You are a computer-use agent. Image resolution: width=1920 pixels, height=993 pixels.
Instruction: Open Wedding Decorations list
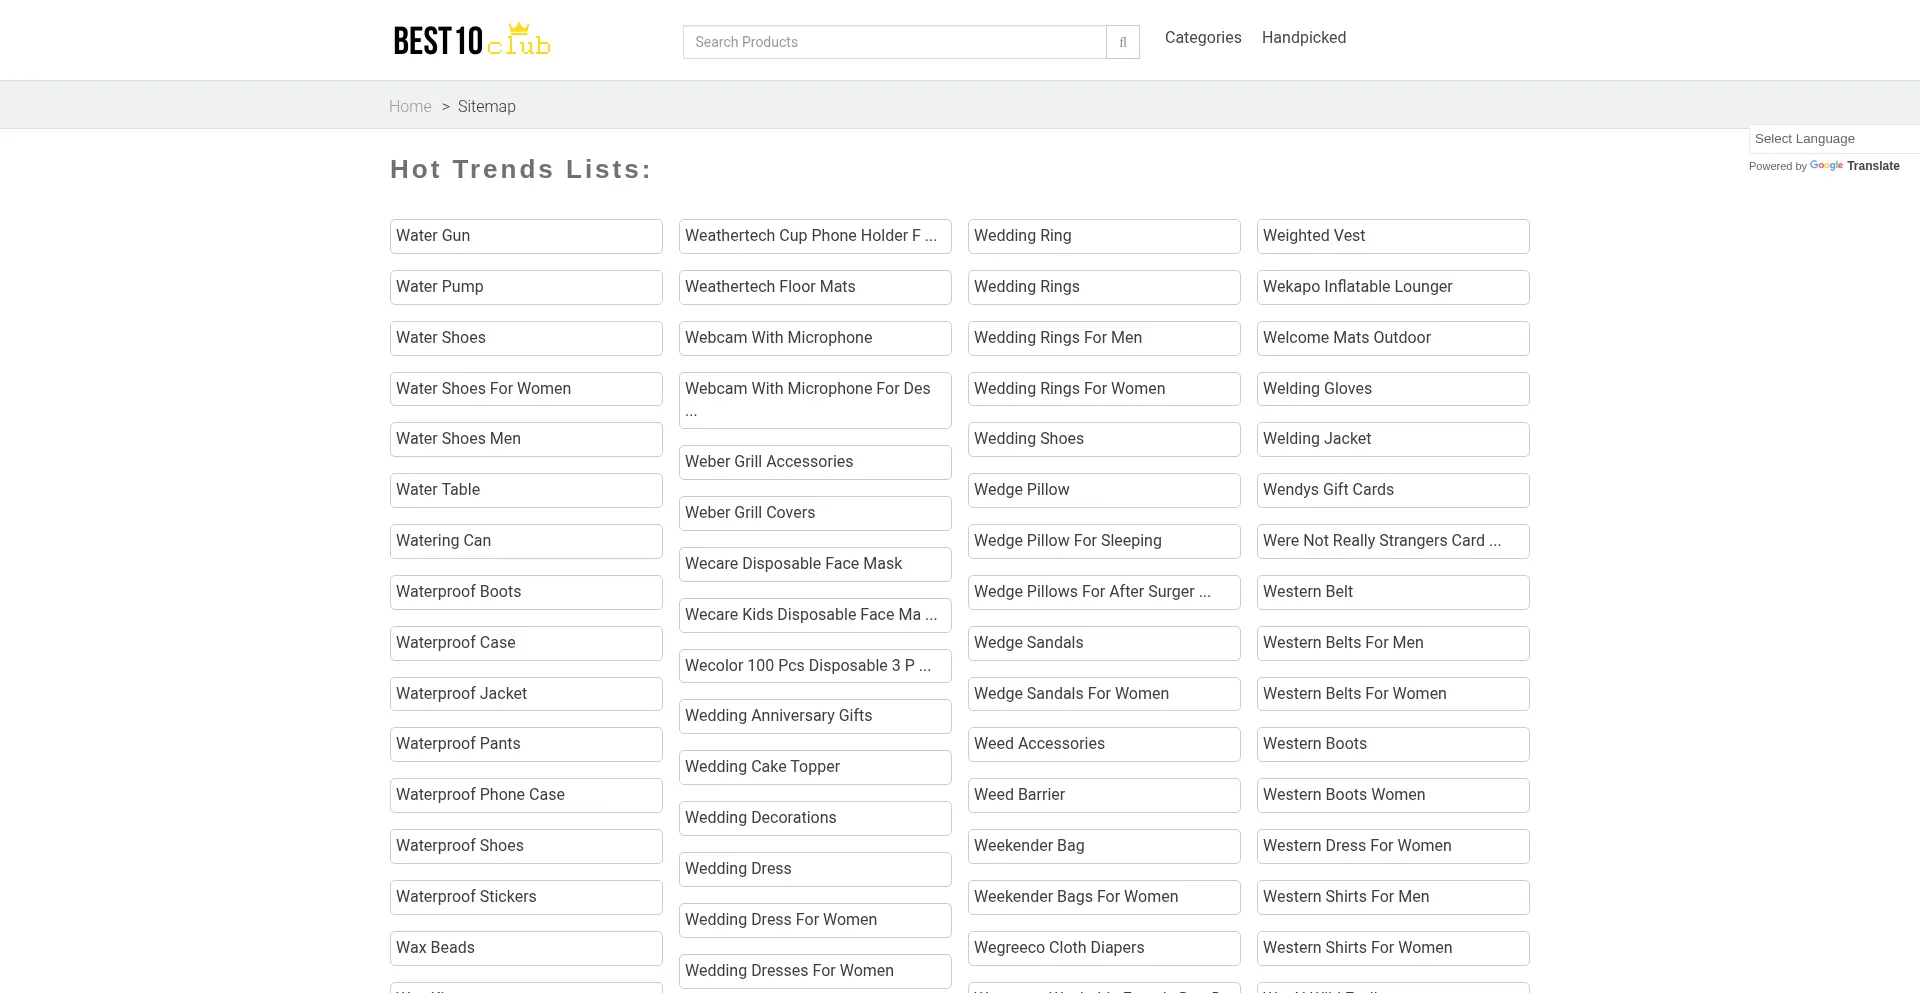click(815, 818)
